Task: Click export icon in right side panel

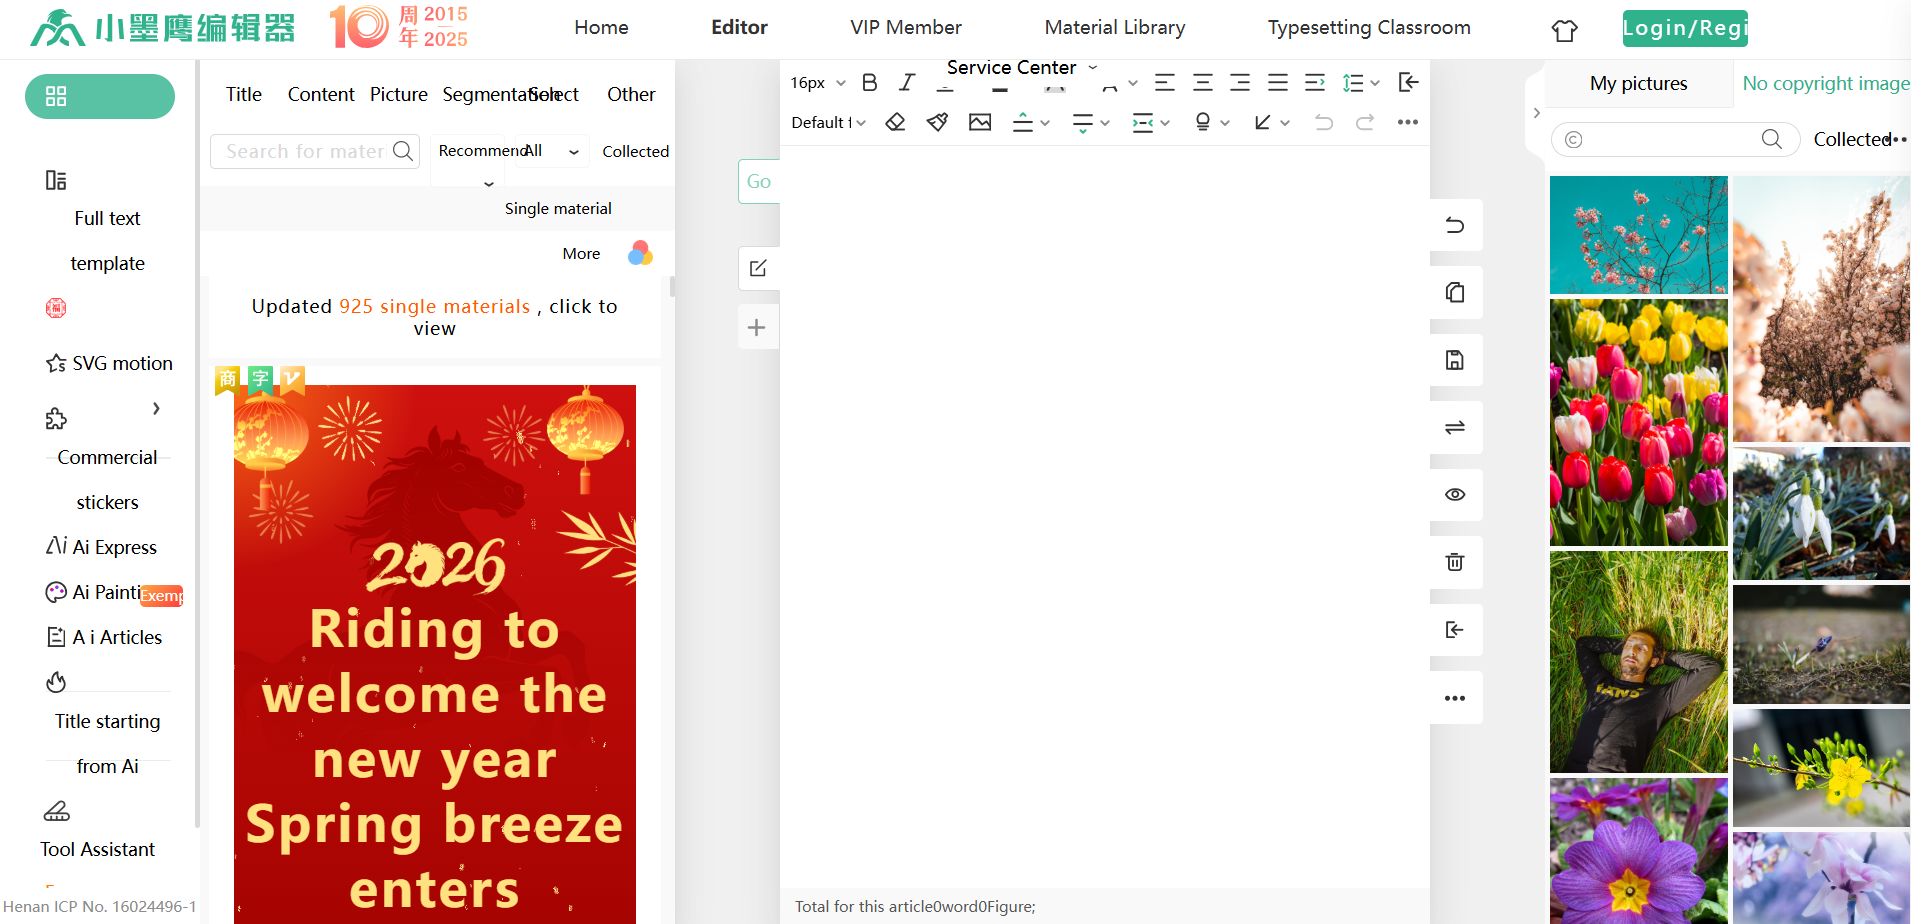Action: pos(1455,630)
